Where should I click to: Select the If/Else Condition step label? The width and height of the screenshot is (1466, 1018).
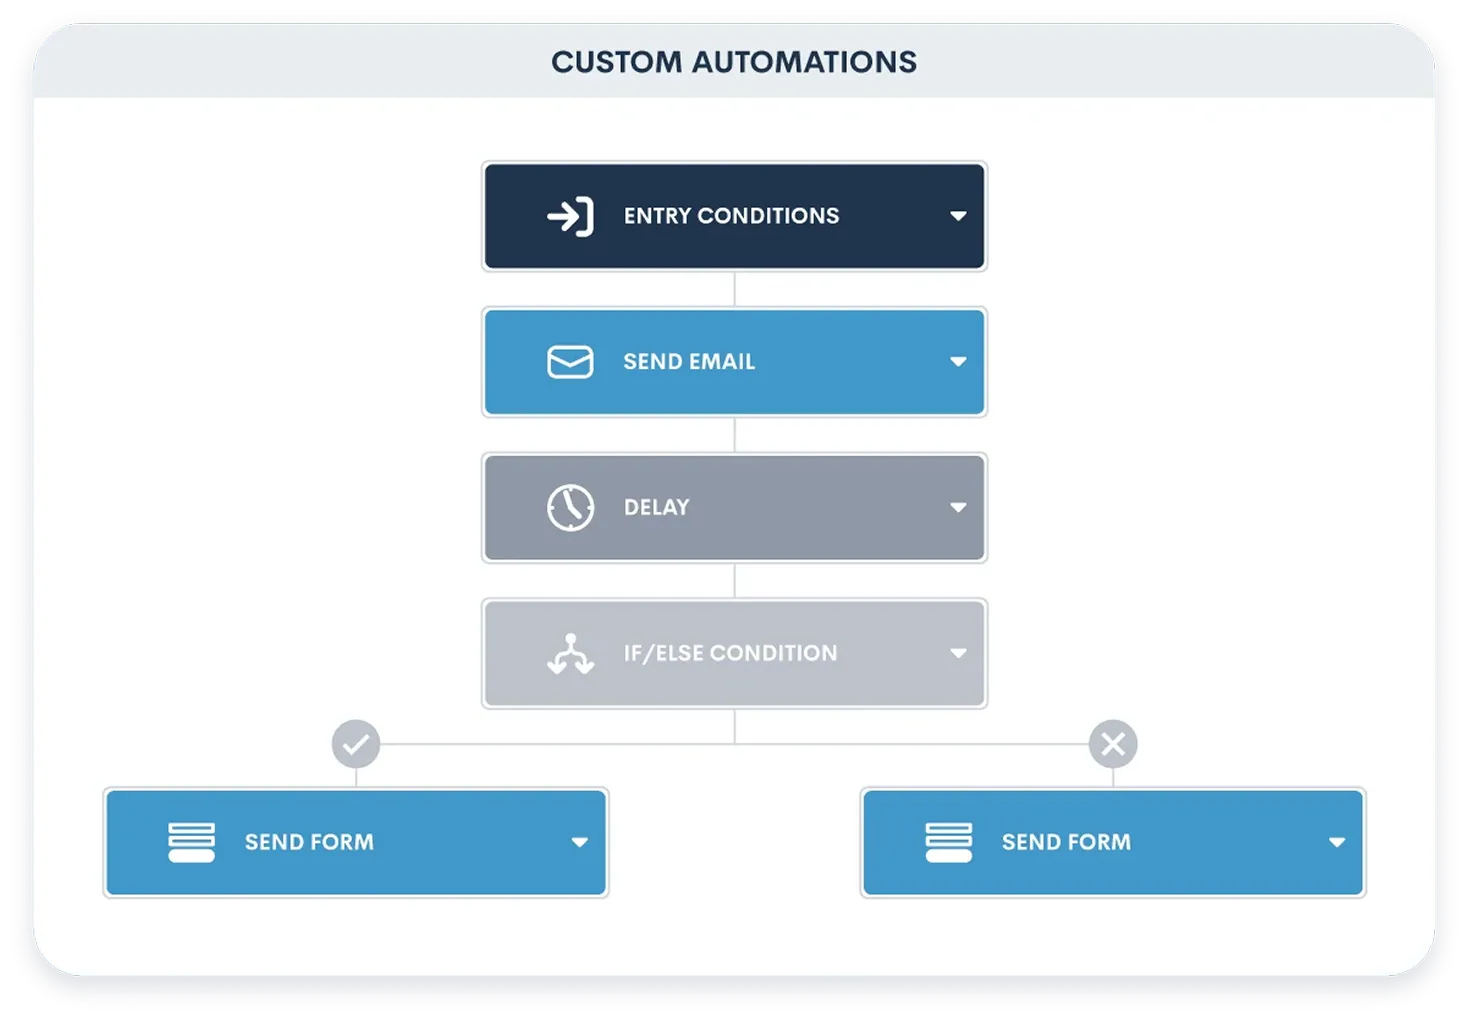point(730,653)
